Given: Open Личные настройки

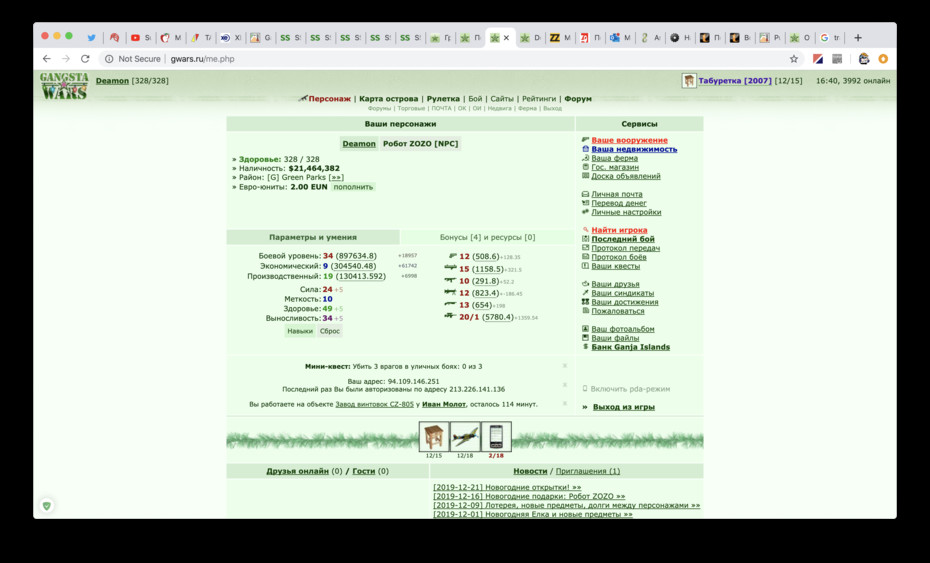Looking at the screenshot, I should click(x=626, y=212).
